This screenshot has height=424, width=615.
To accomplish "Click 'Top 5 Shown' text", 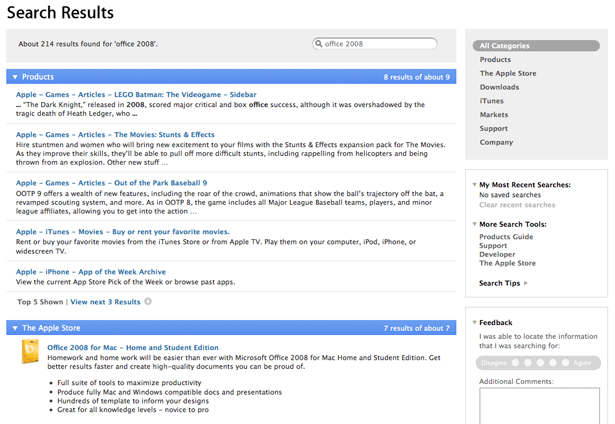I will pos(40,302).
